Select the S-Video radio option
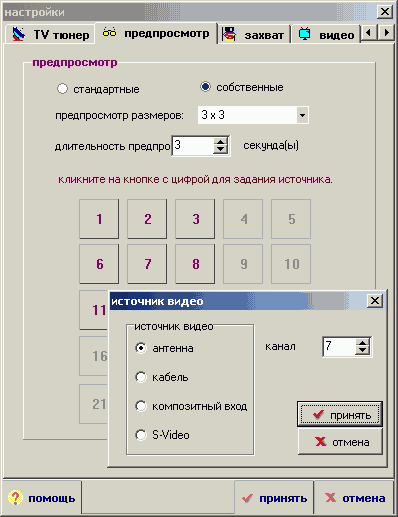398x517 pixels. (141, 435)
